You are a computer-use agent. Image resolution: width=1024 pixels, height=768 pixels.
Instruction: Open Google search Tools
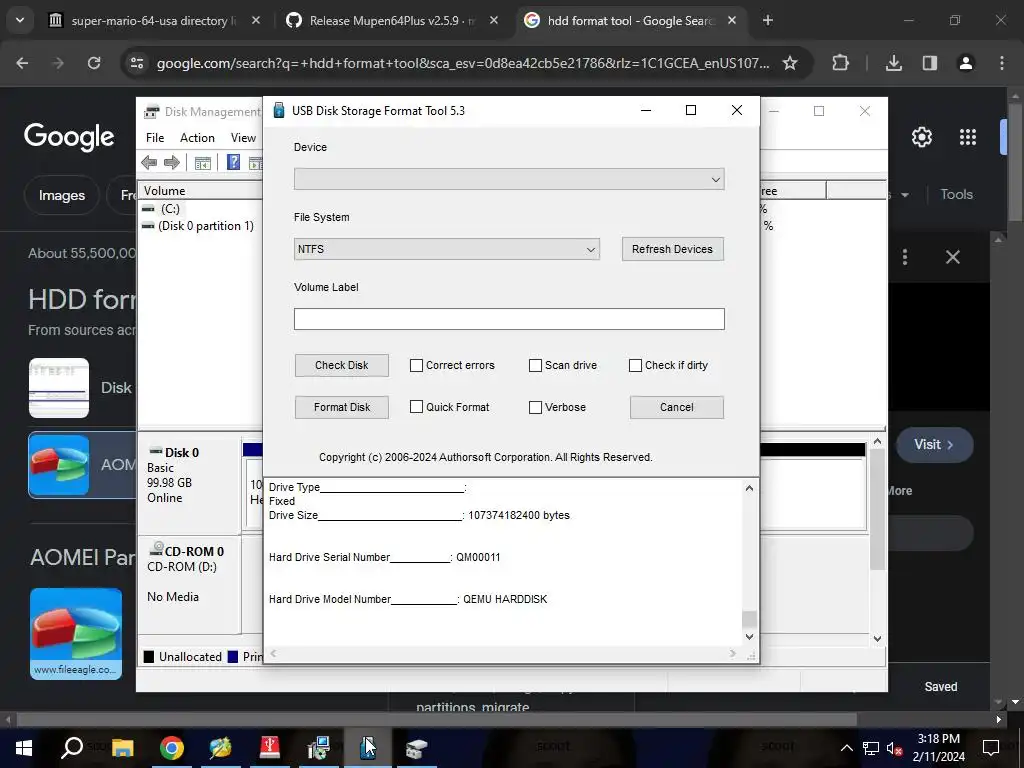pyautogui.click(x=956, y=194)
